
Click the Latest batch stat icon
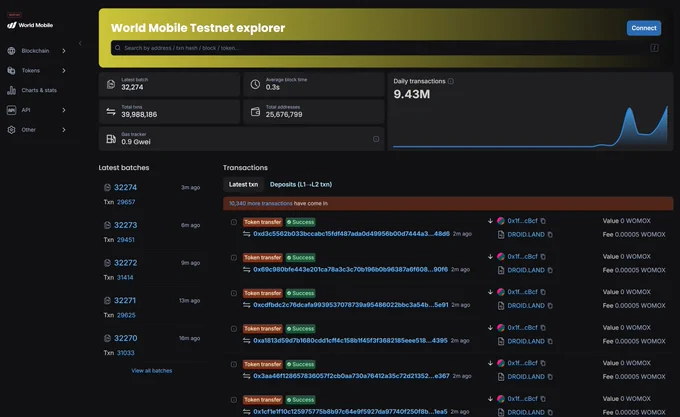111,84
